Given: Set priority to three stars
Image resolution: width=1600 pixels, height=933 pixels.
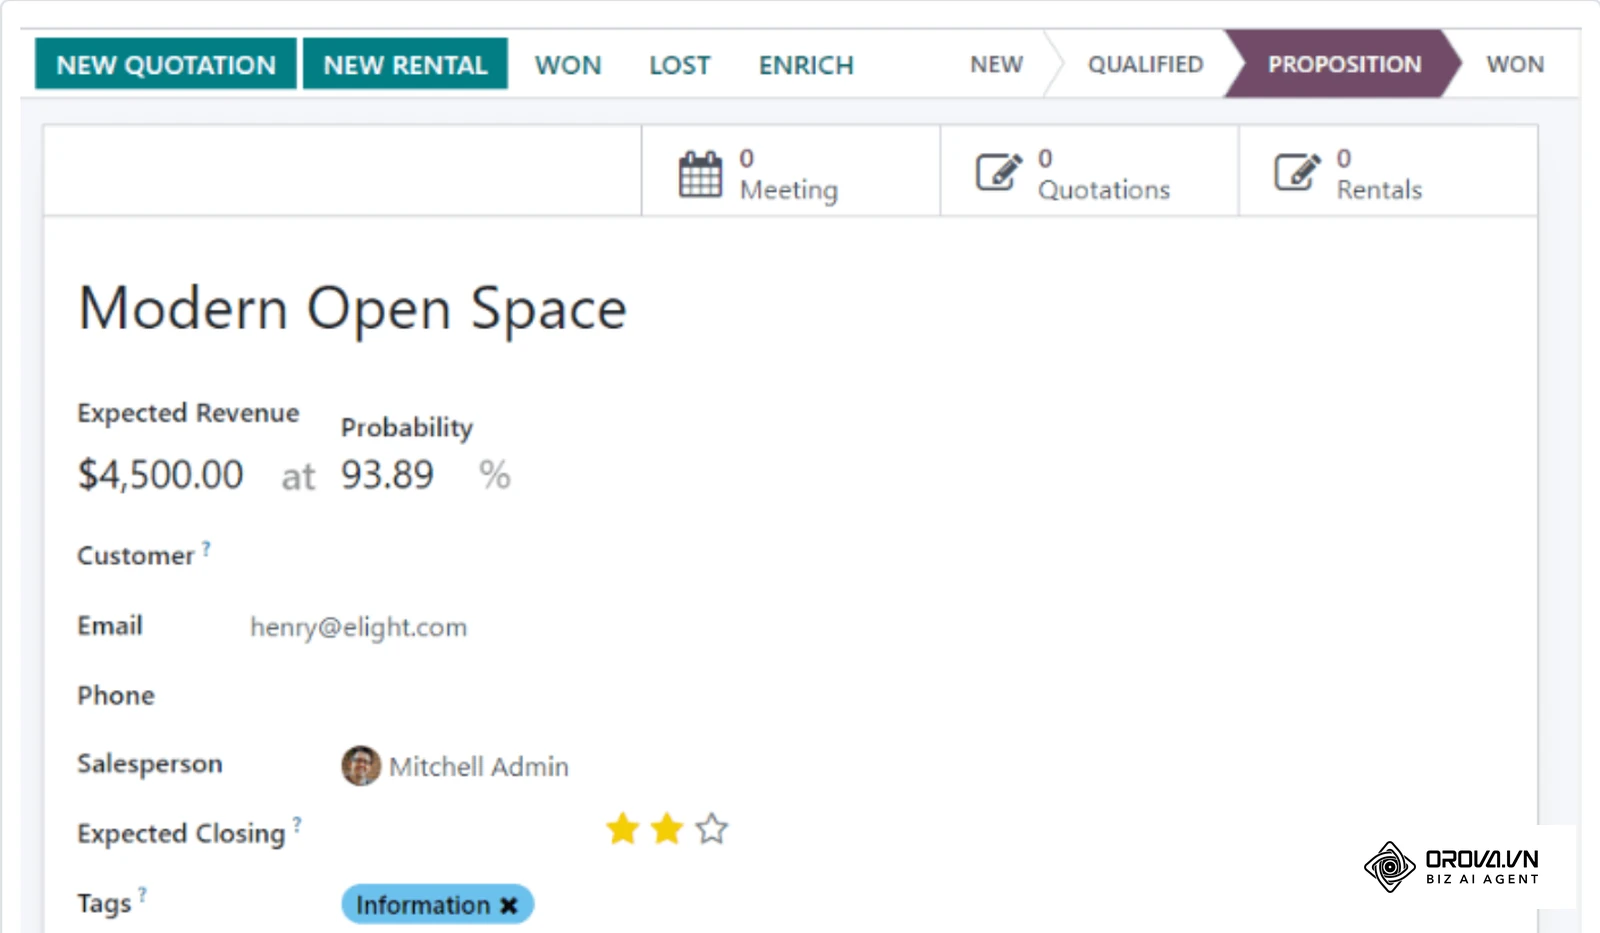Looking at the screenshot, I should point(712,828).
